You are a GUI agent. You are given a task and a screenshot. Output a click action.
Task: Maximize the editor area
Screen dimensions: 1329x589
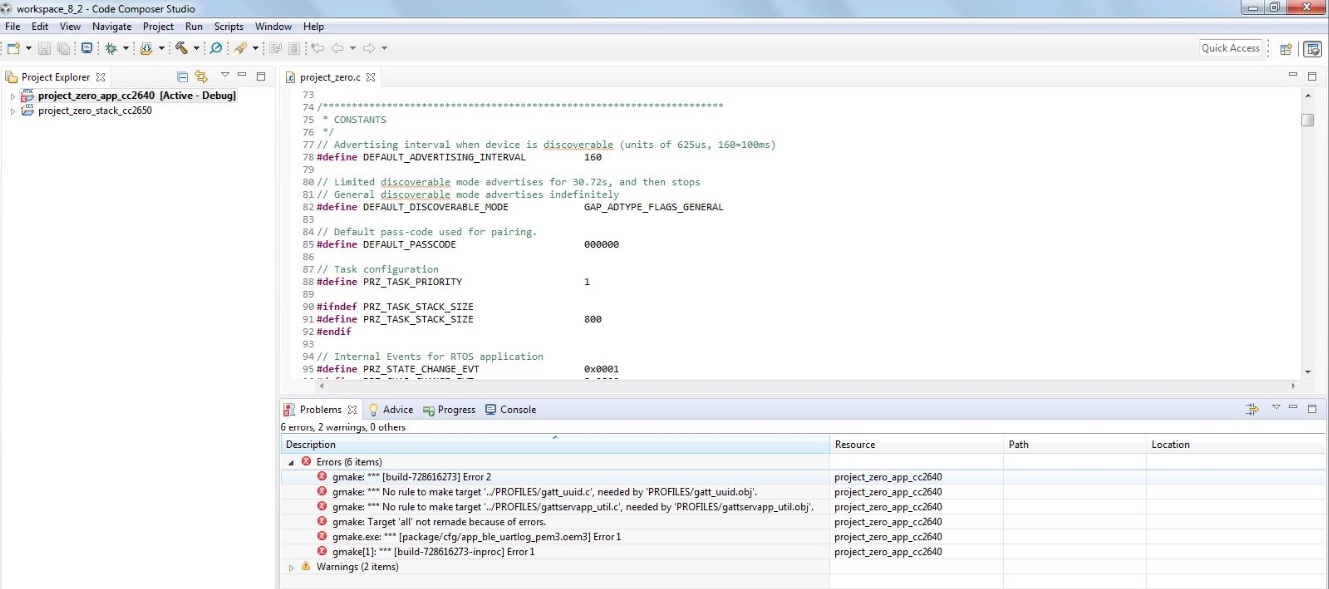(x=1312, y=76)
